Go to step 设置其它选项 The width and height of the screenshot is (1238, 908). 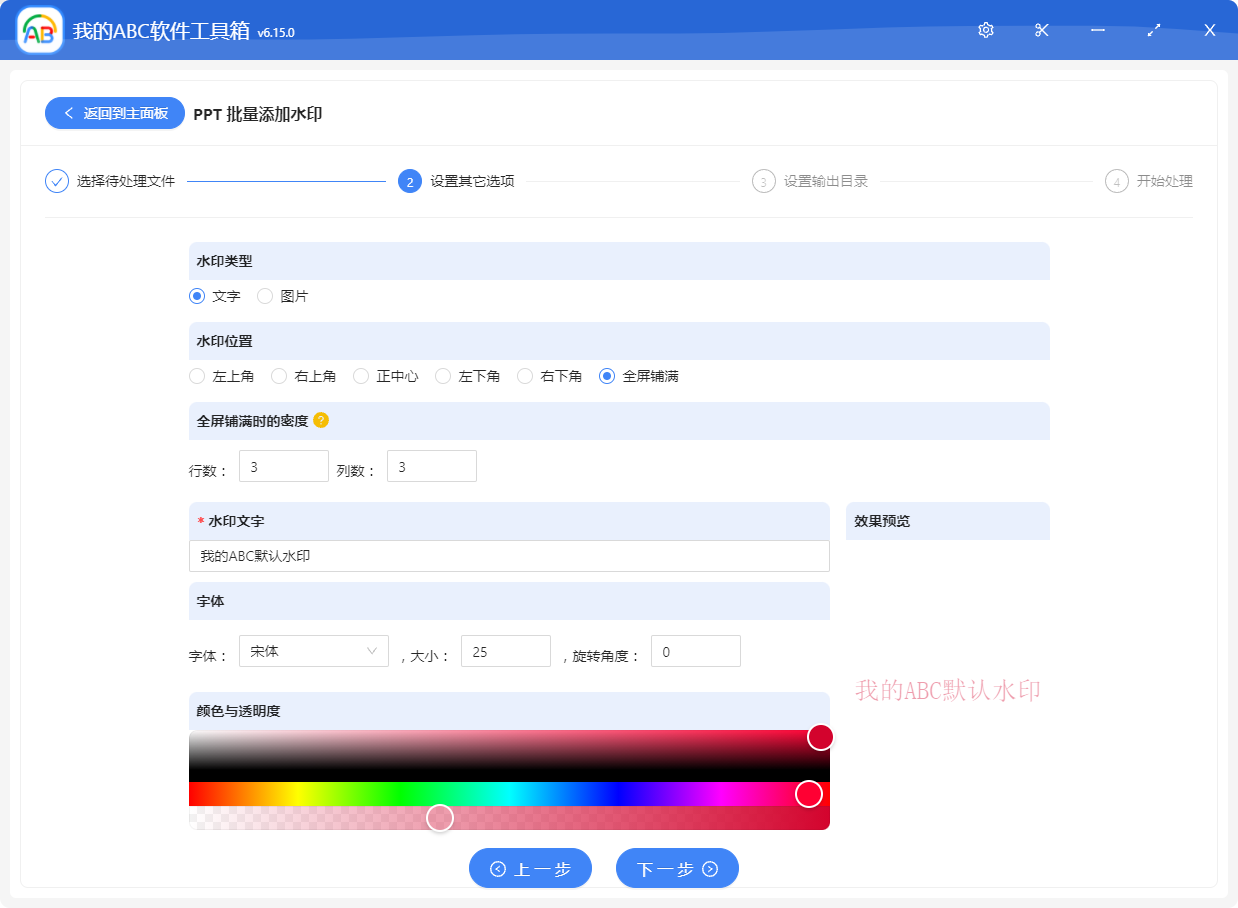click(x=472, y=181)
